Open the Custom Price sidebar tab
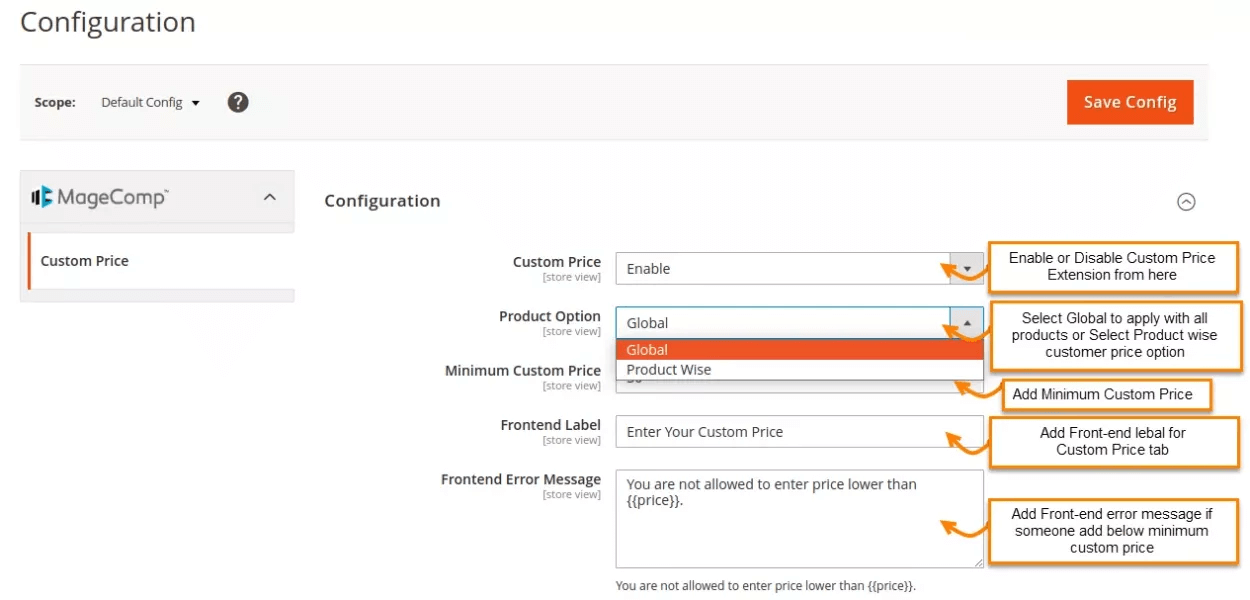The image size is (1250, 600). 85,261
